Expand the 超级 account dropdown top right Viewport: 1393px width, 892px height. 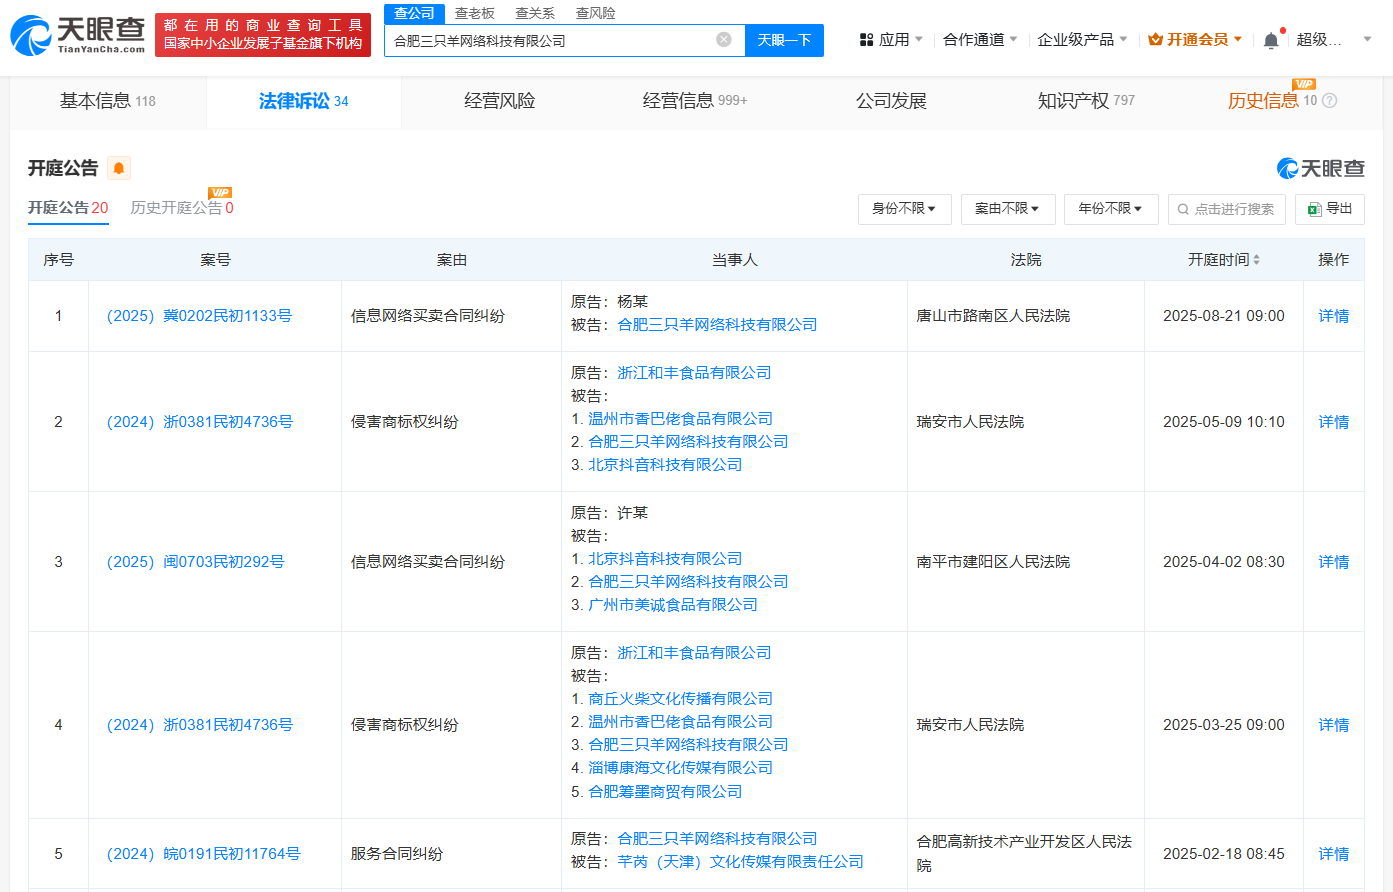[x=1366, y=38]
